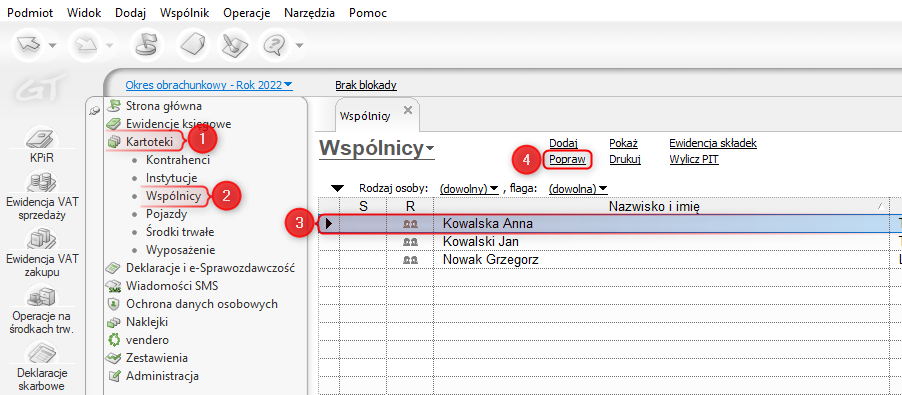
Task: Open Ewidencja VAT sprzedaży module icon
Action: (41, 183)
